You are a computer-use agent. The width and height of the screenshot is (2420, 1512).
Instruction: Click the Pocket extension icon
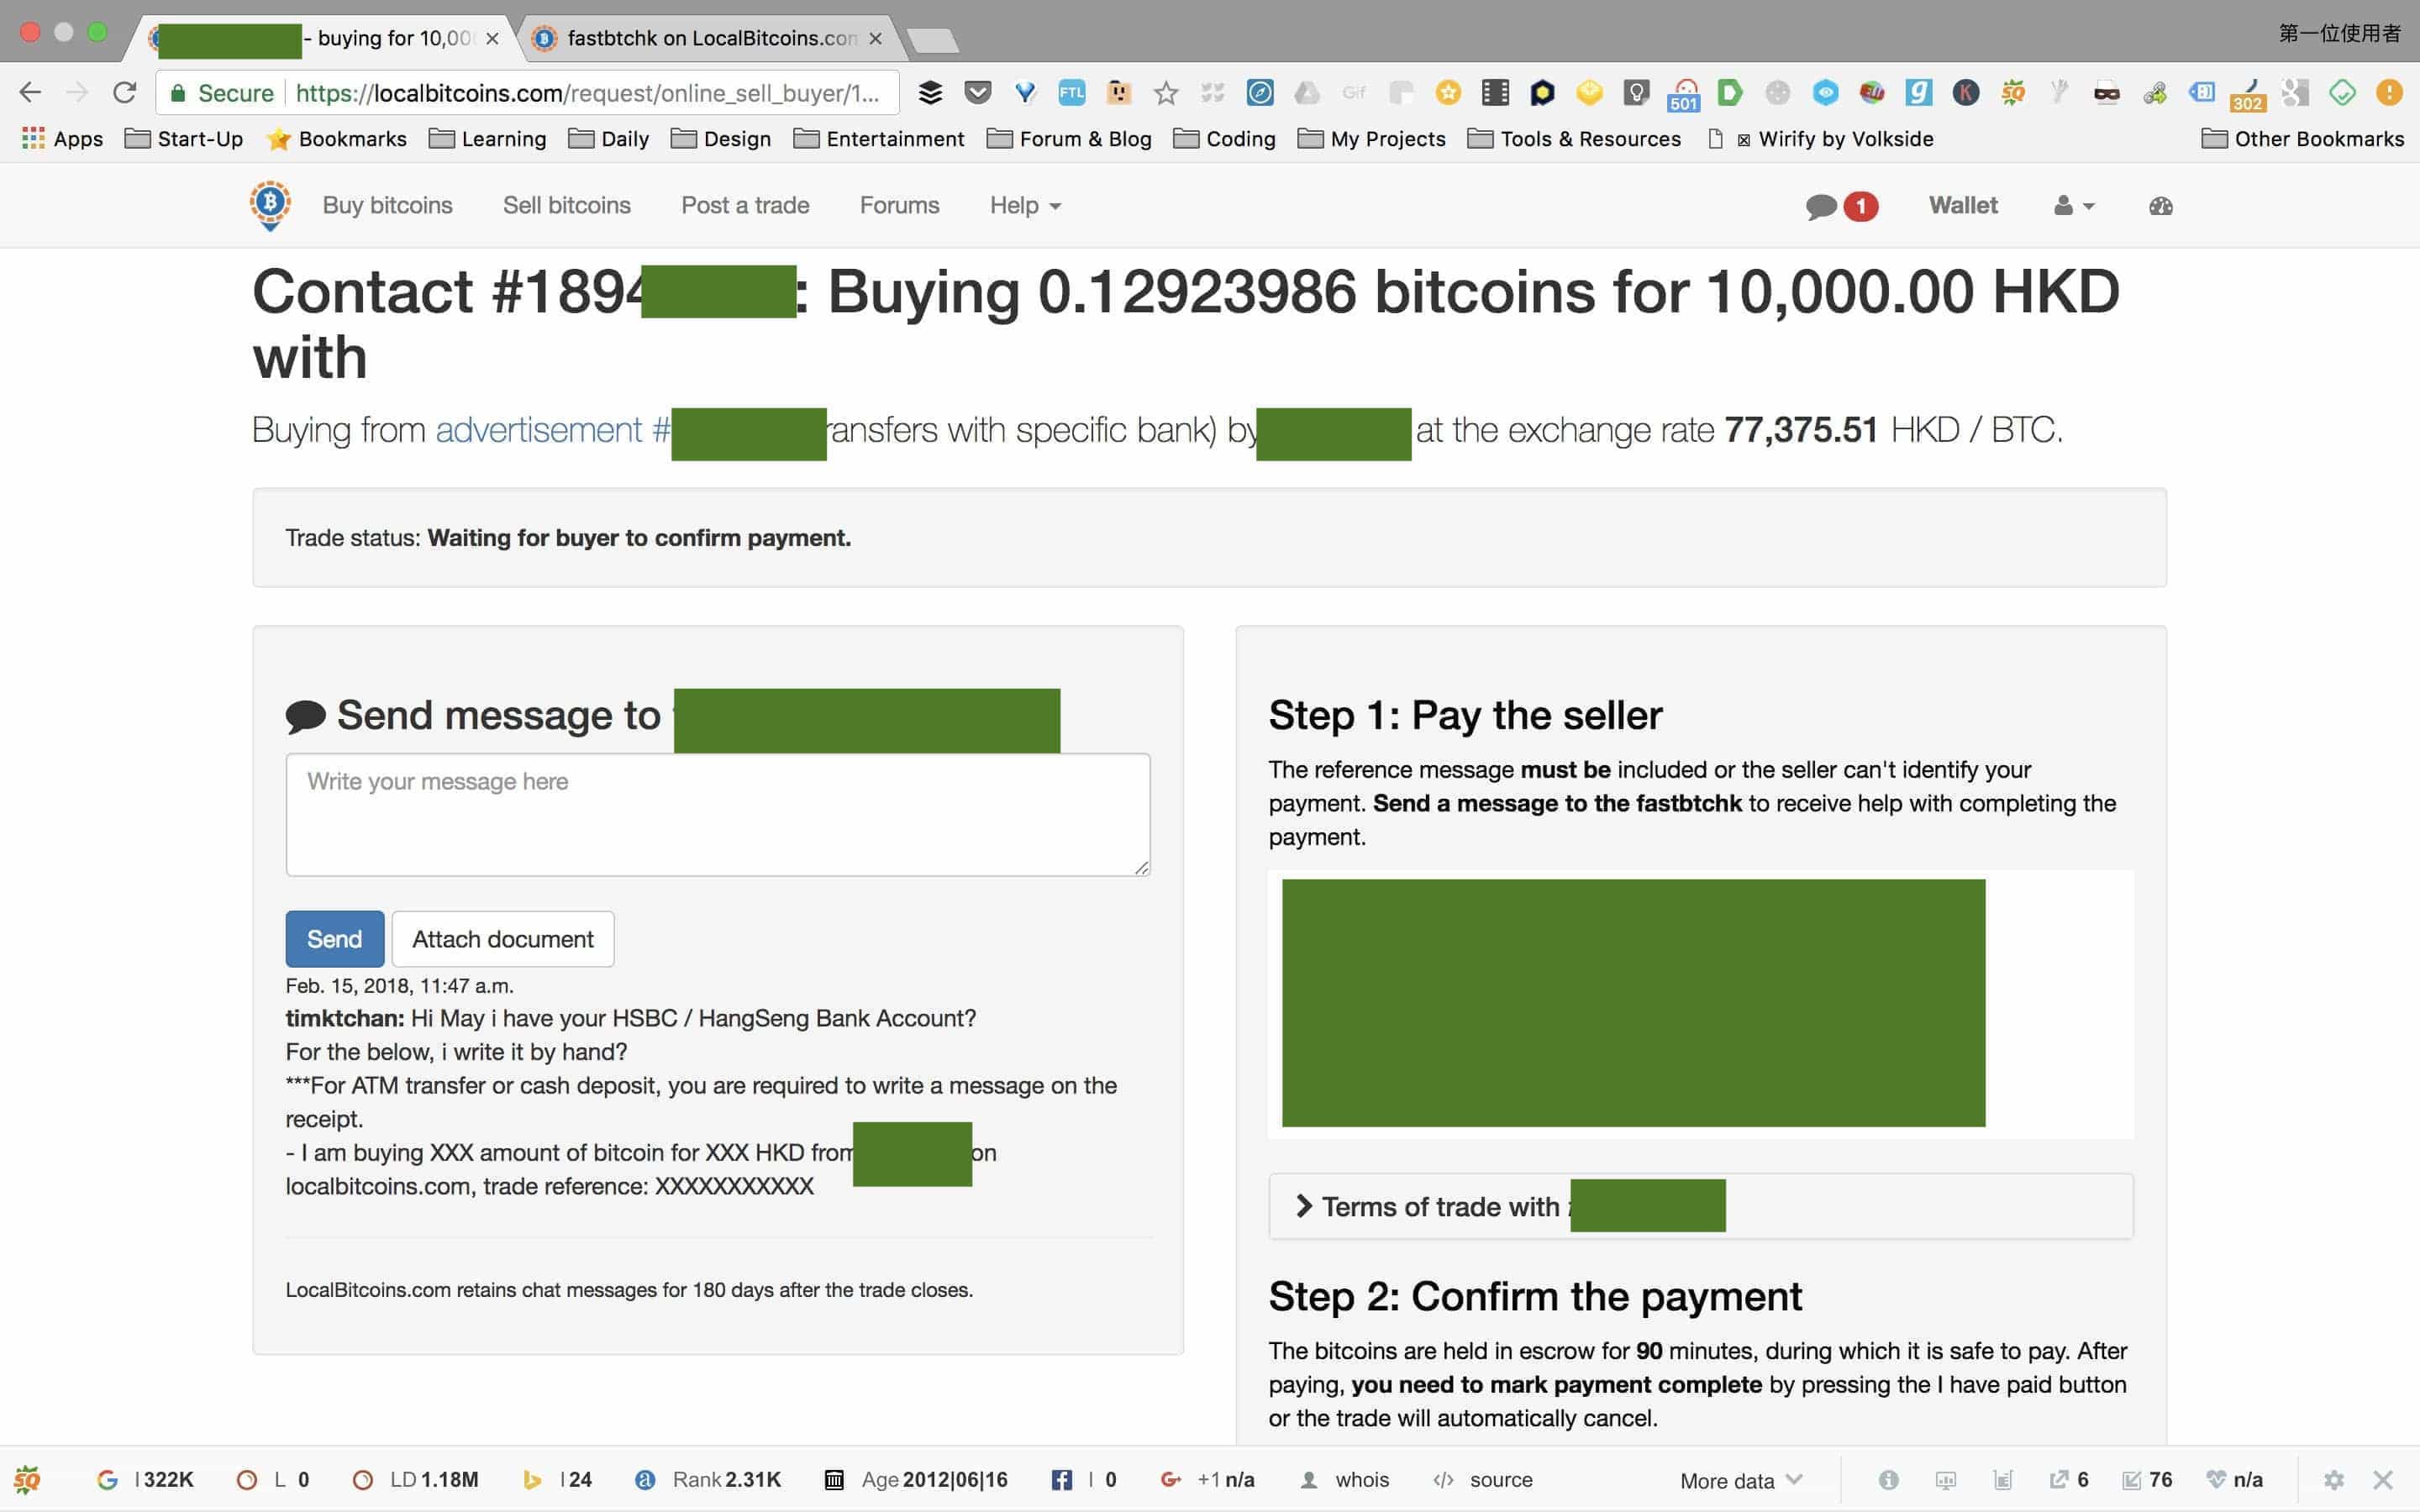977,93
